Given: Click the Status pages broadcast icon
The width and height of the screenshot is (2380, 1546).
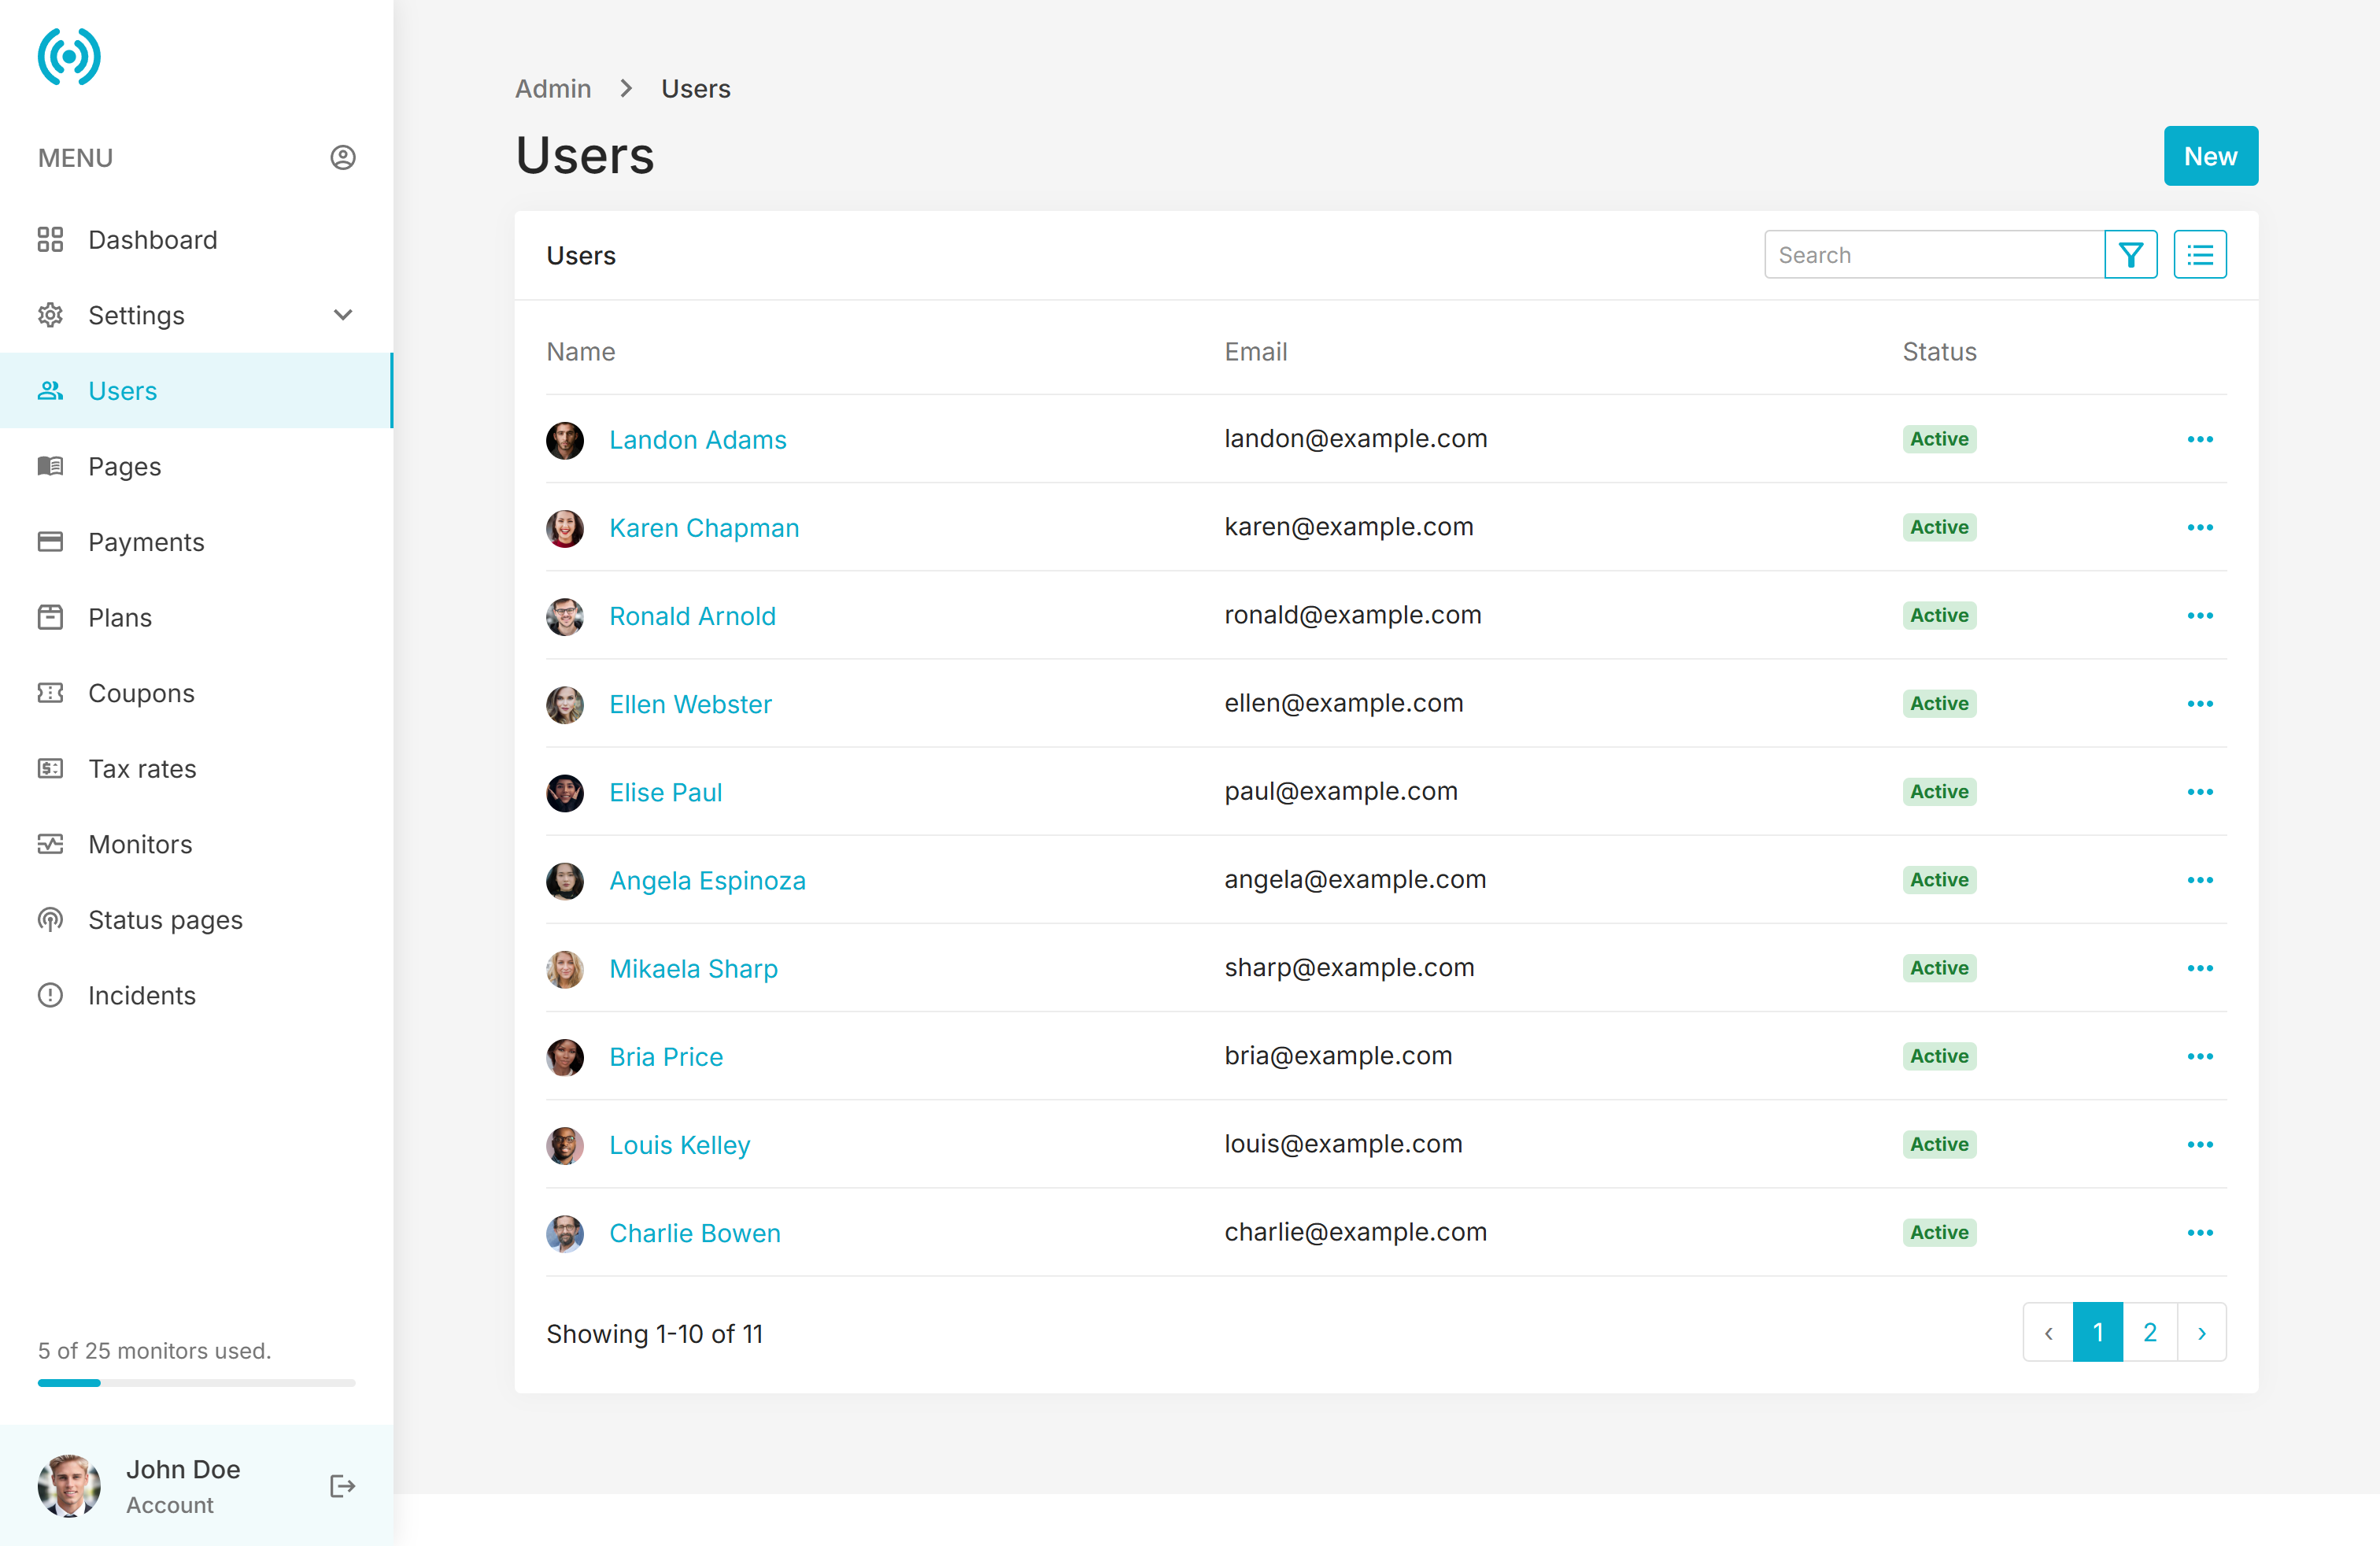Looking at the screenshot, I should pyautogui.click(x=50, y=920).
